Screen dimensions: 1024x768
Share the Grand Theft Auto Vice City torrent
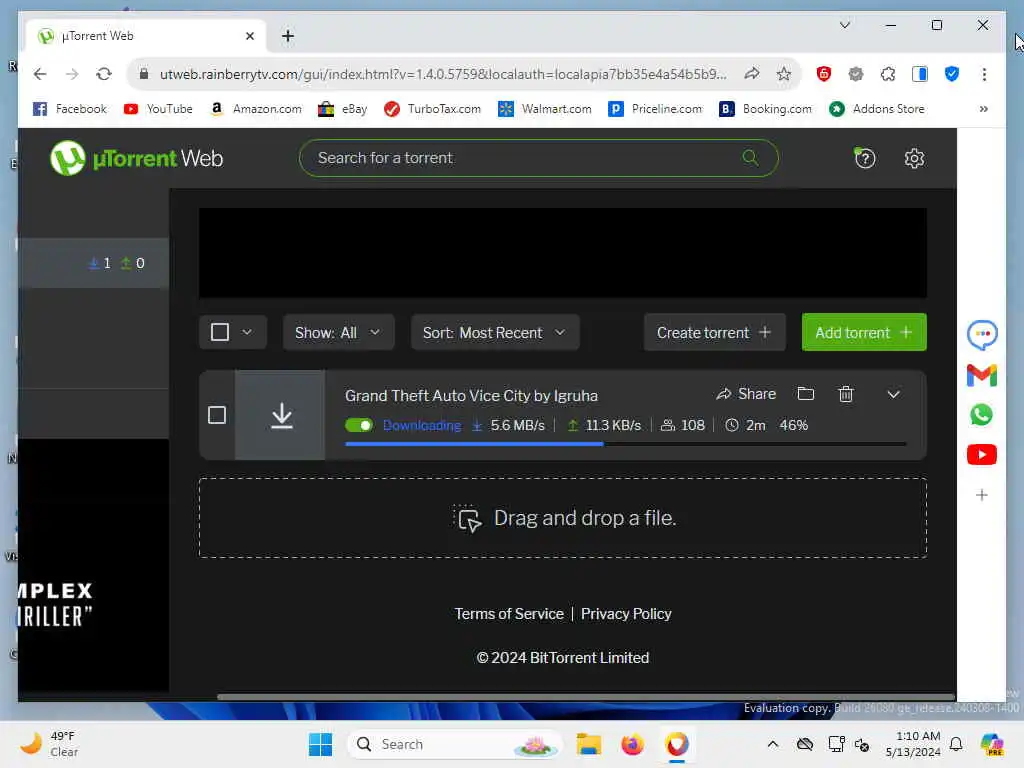(x=746, y=394)
